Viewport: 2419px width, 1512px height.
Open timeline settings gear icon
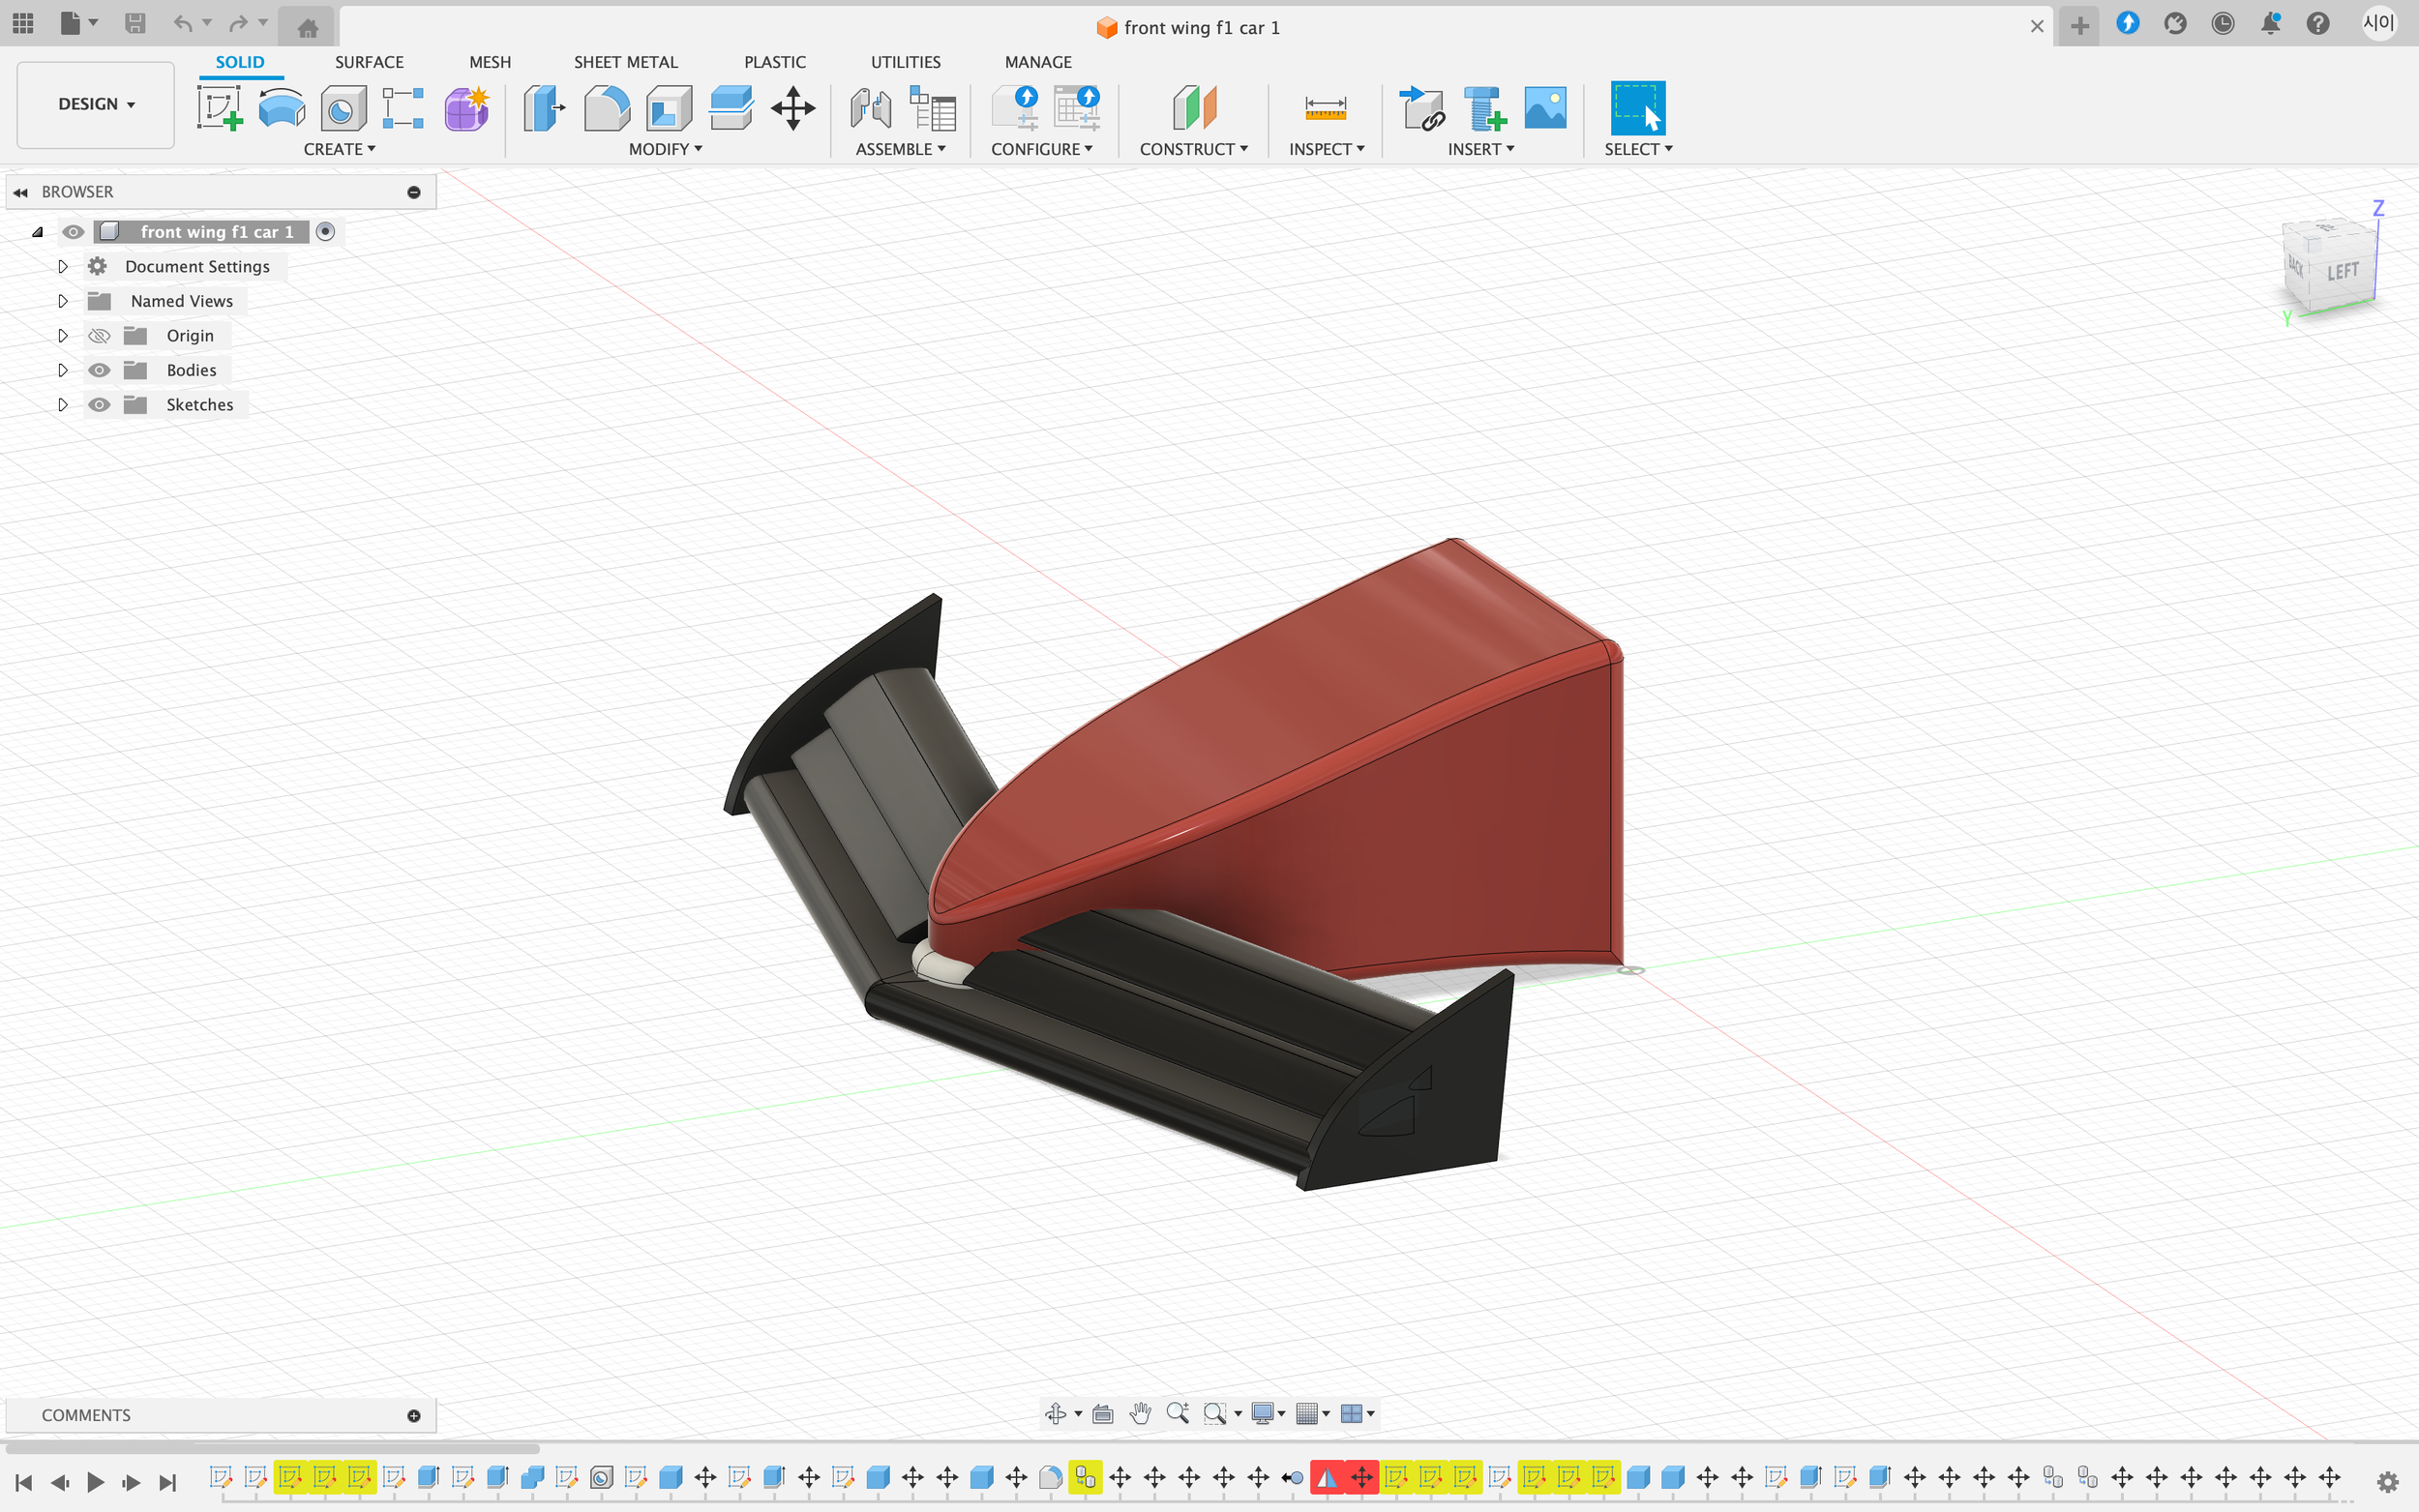pos(2388,1481)
